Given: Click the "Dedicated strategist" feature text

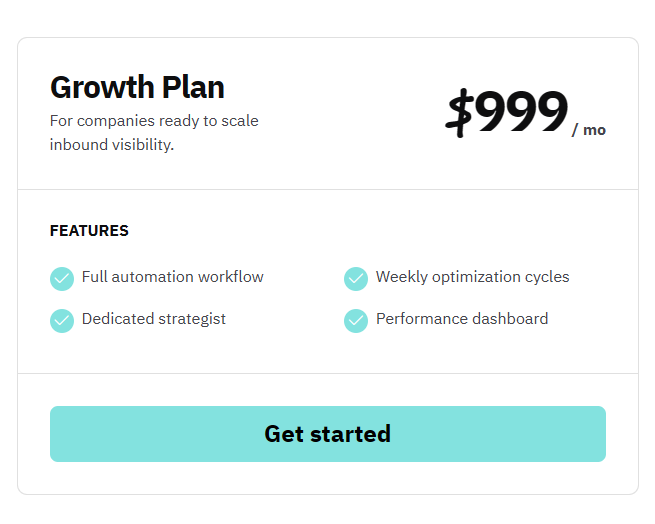Looking at the screenshot, I should click(154, 319).
